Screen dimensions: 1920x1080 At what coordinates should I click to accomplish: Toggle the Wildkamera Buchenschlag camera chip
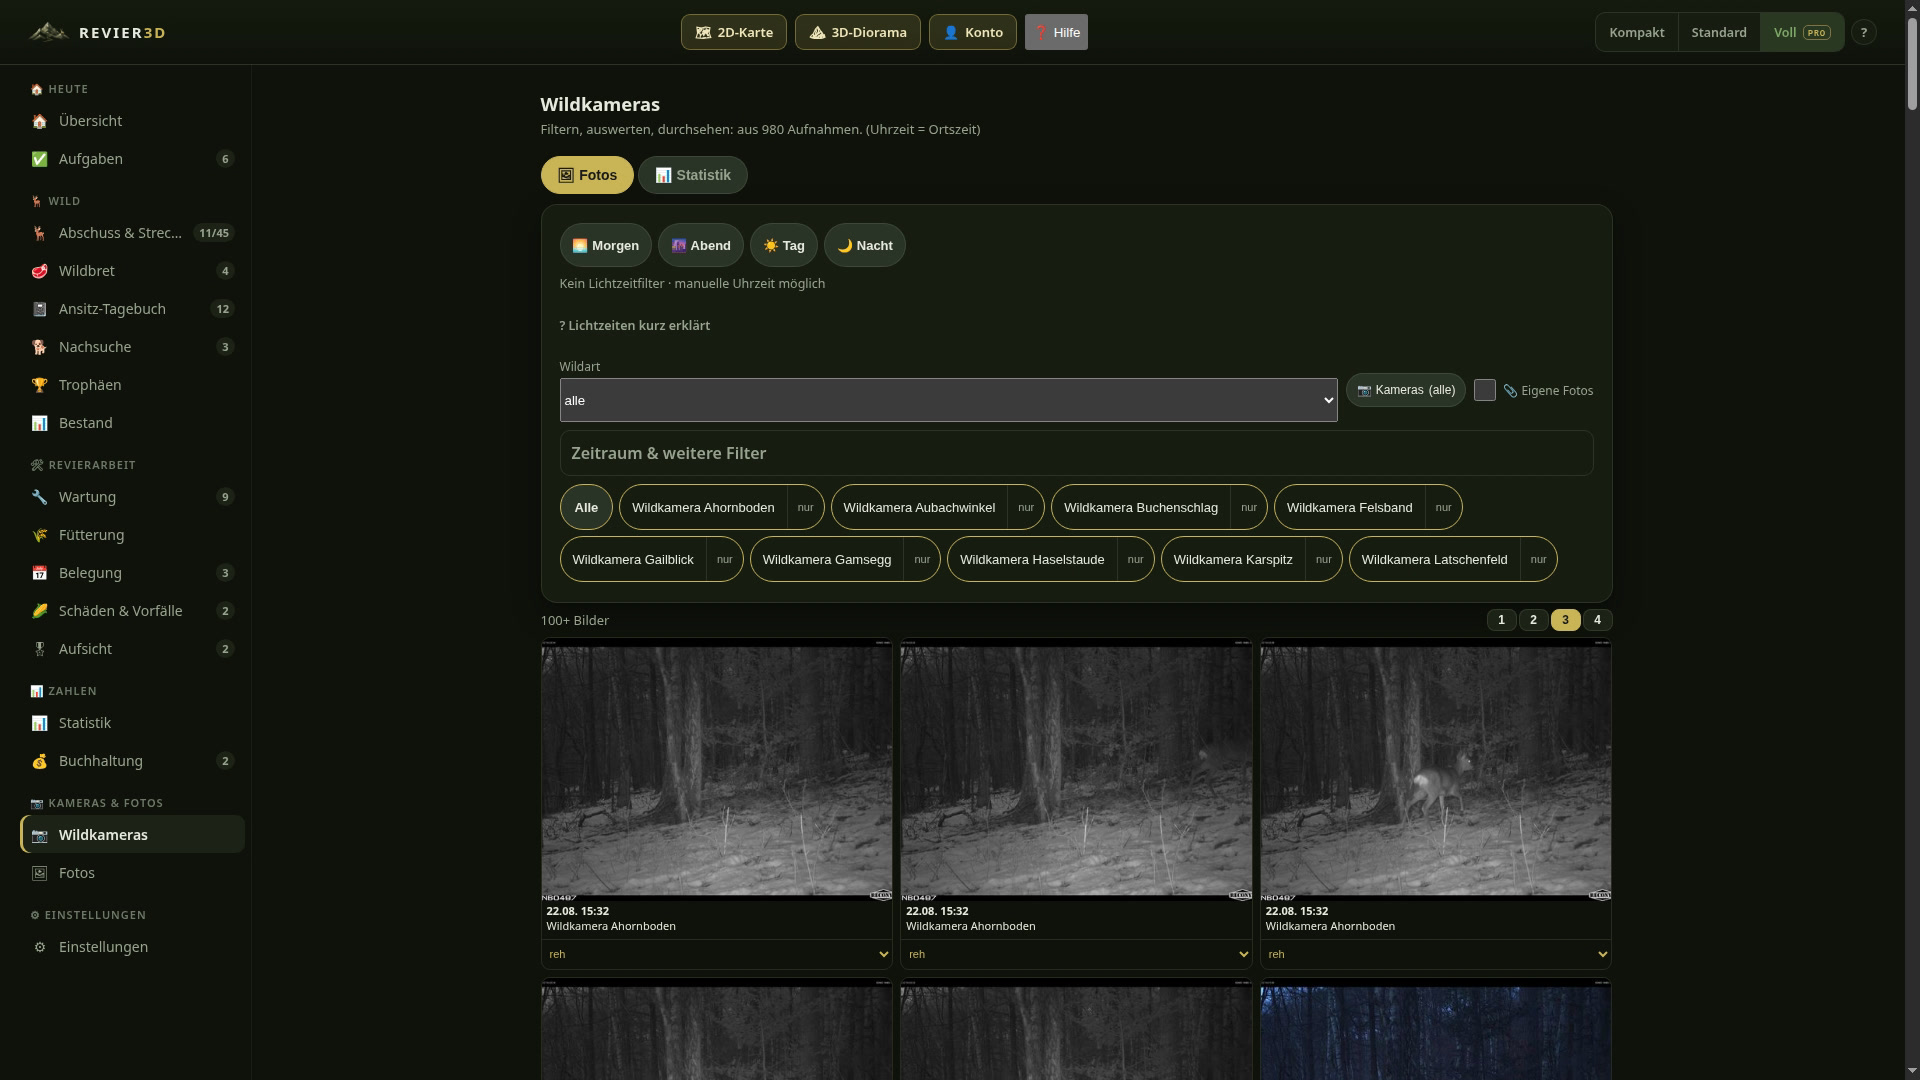1141,507
